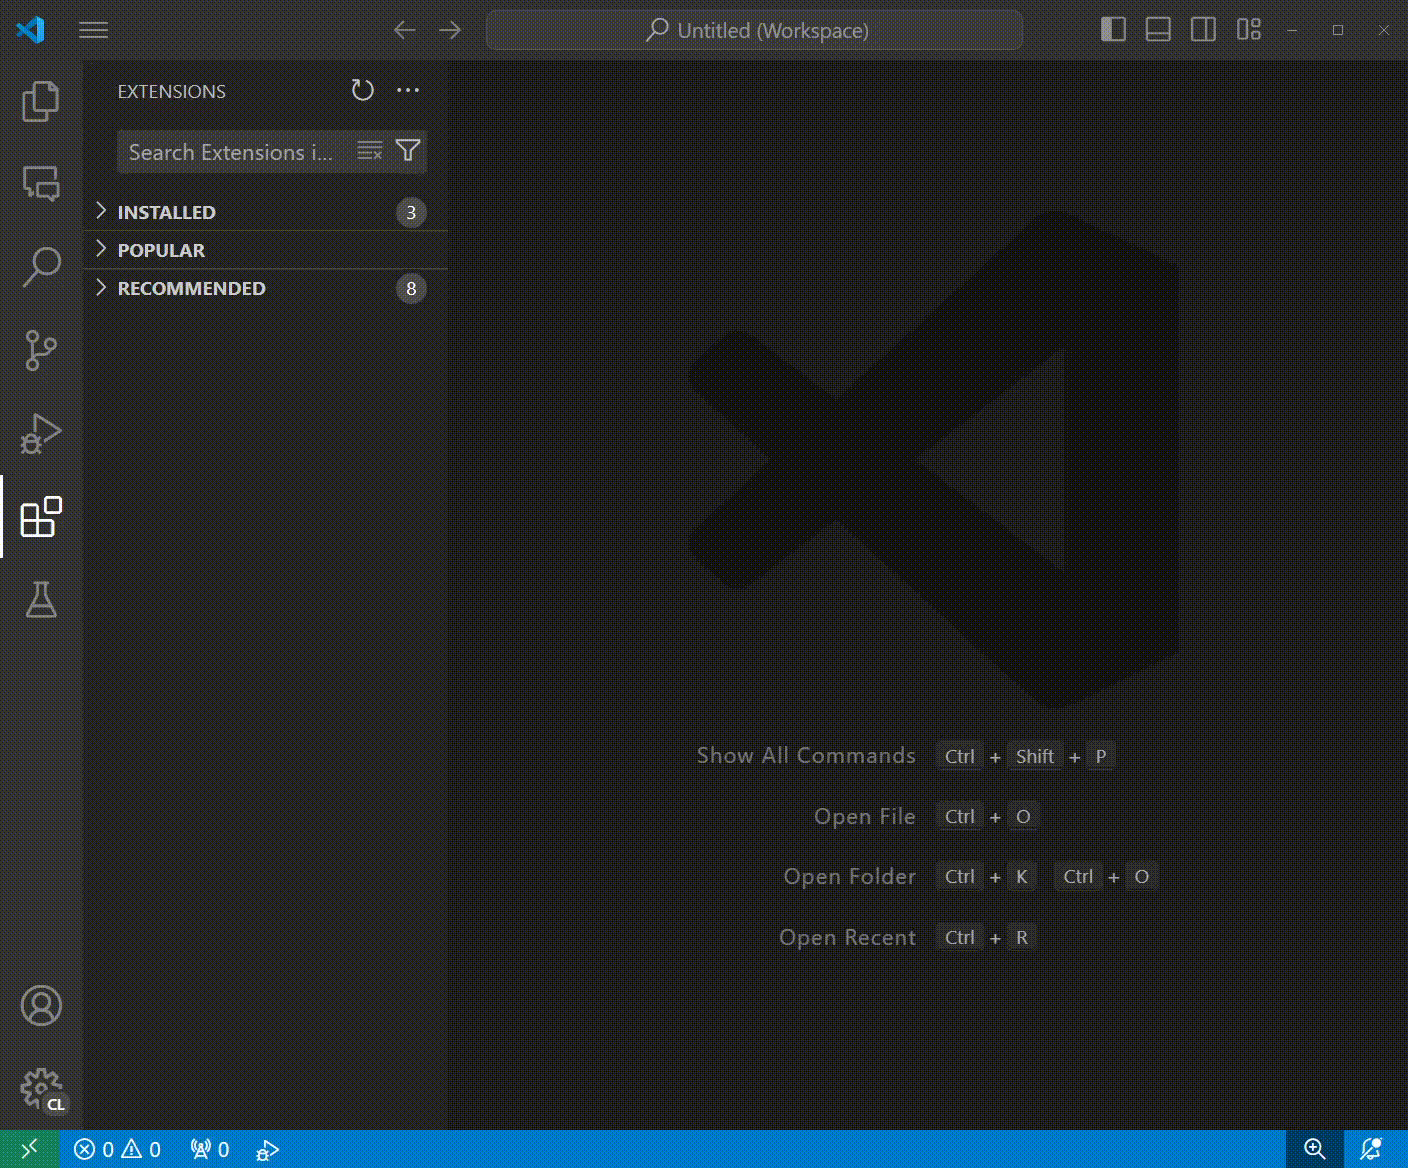Viewport: 1408px width, 1168px height.
Task: Click the ports forwarded indicator
Action: click(210, 1149)
